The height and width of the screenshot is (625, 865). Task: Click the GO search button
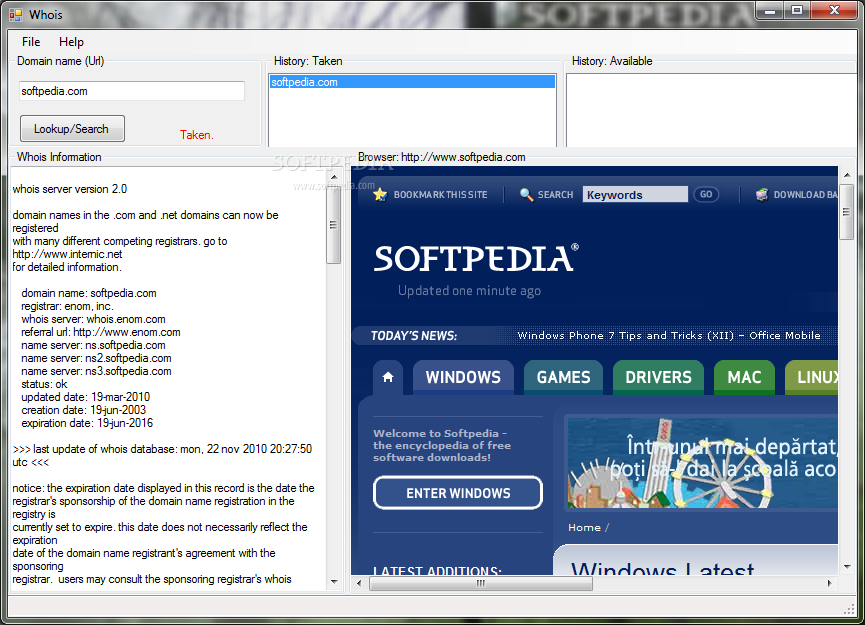[x=706, y=194]
